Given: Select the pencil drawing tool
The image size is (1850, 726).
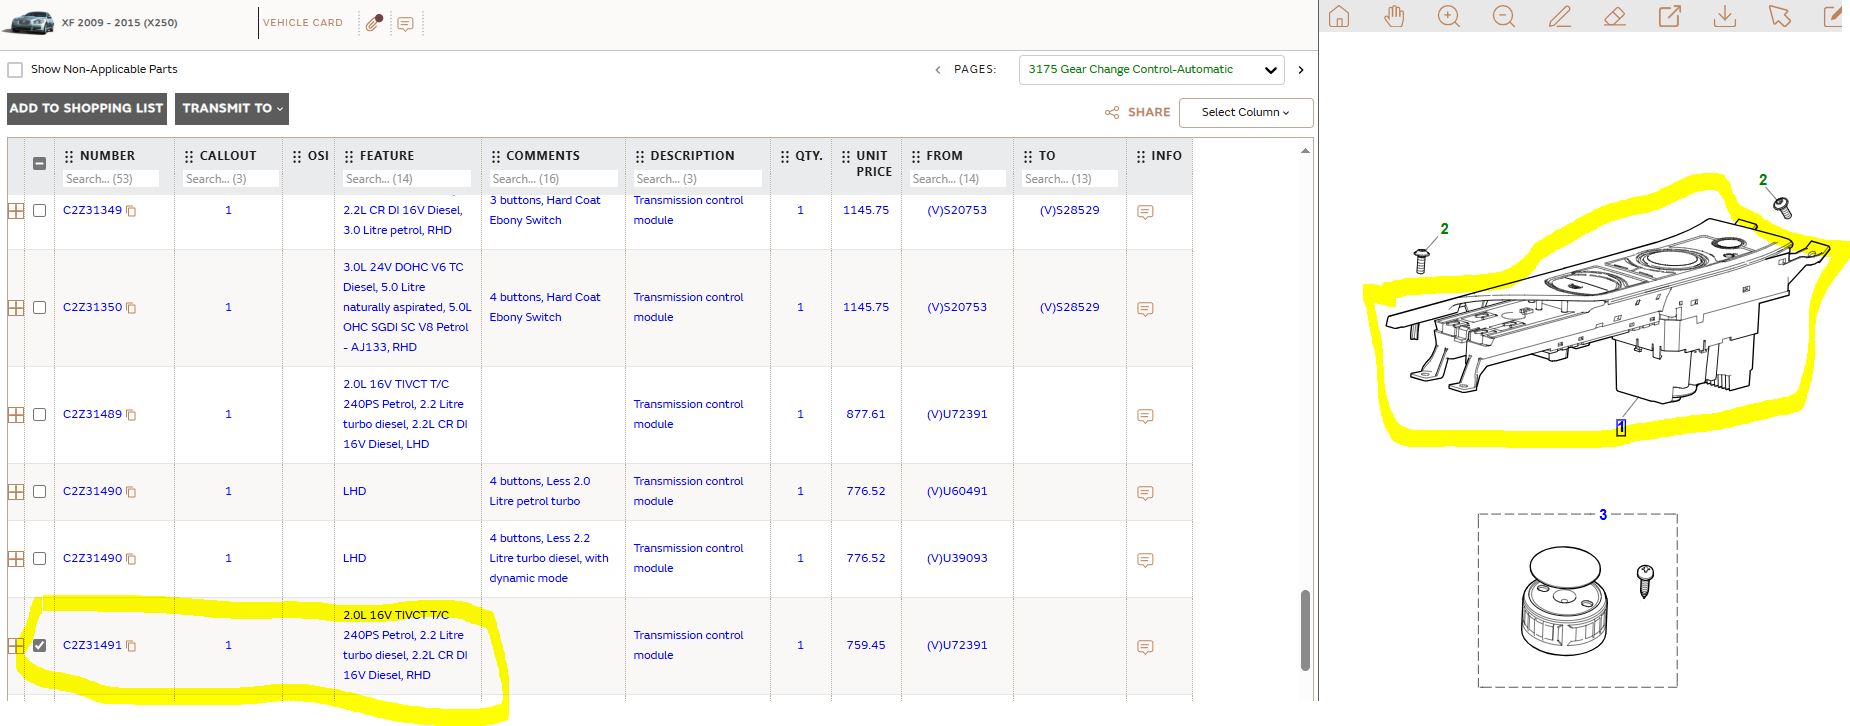Looking at the screenshot, I should (1559, 17).
